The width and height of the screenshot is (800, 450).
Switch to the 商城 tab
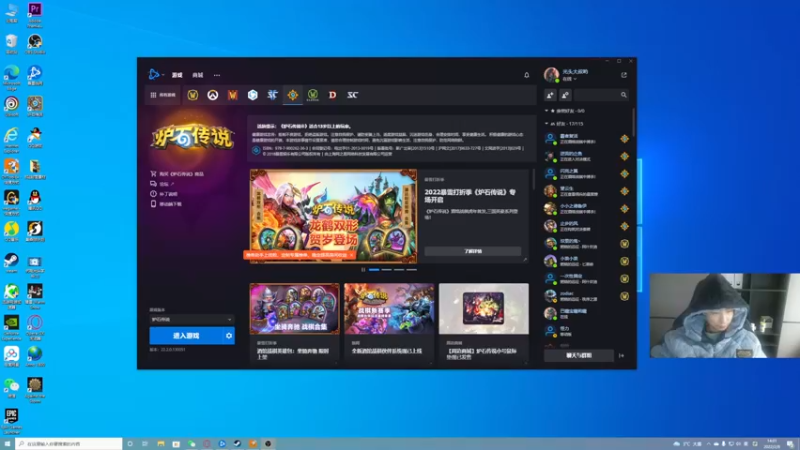[x=197, y=75]
